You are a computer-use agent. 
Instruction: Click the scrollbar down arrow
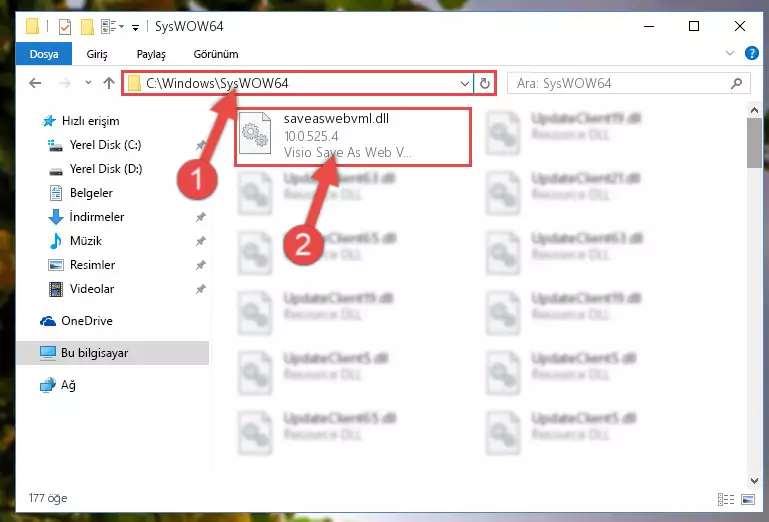754,481
